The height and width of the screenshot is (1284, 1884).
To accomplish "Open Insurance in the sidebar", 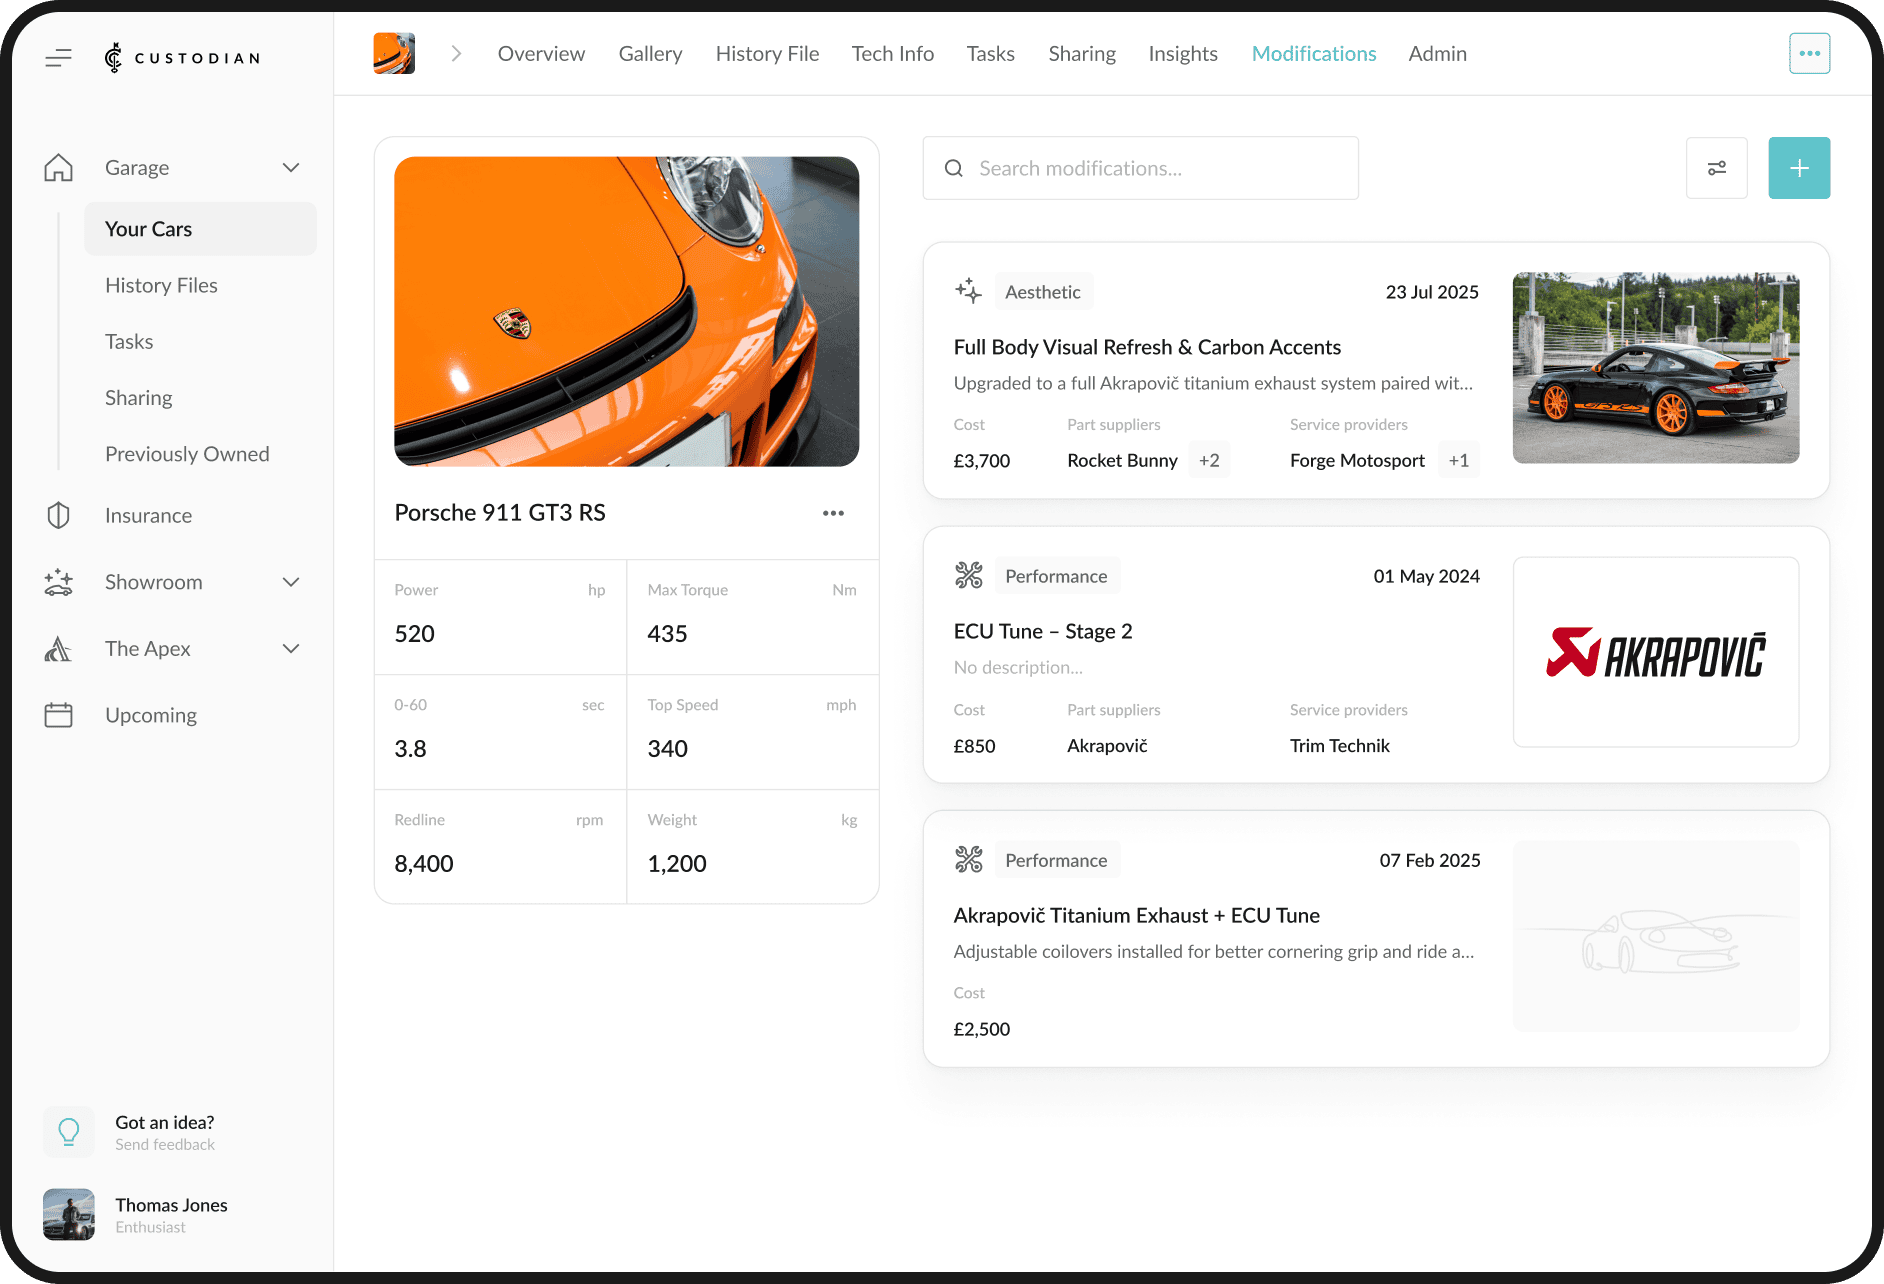I will click(148, 515).
